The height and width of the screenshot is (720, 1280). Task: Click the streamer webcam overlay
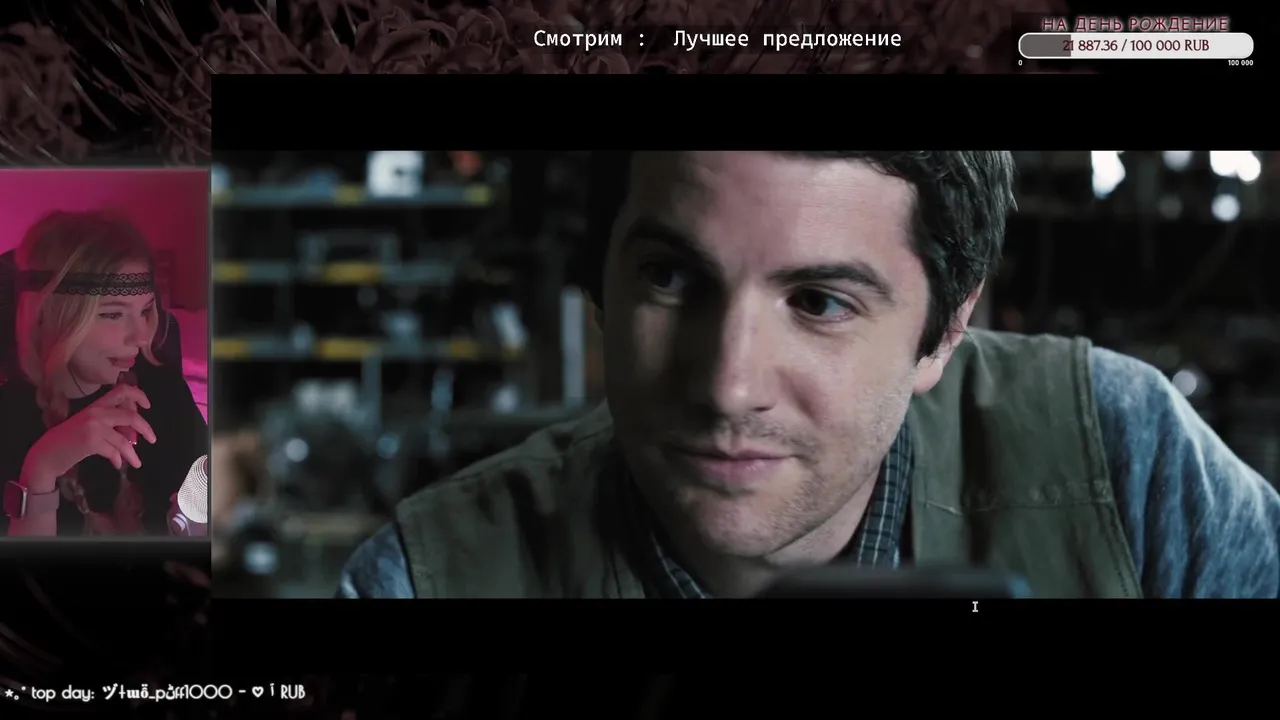click(x=104, y=353)
